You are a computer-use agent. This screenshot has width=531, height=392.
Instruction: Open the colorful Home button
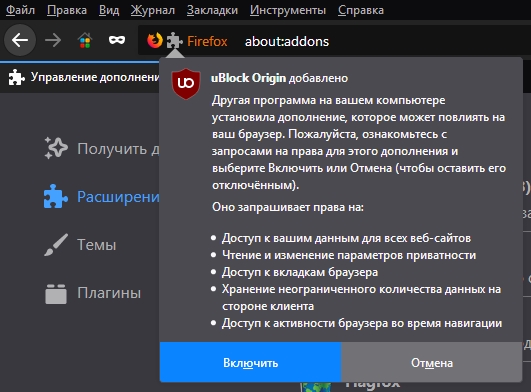85,41
